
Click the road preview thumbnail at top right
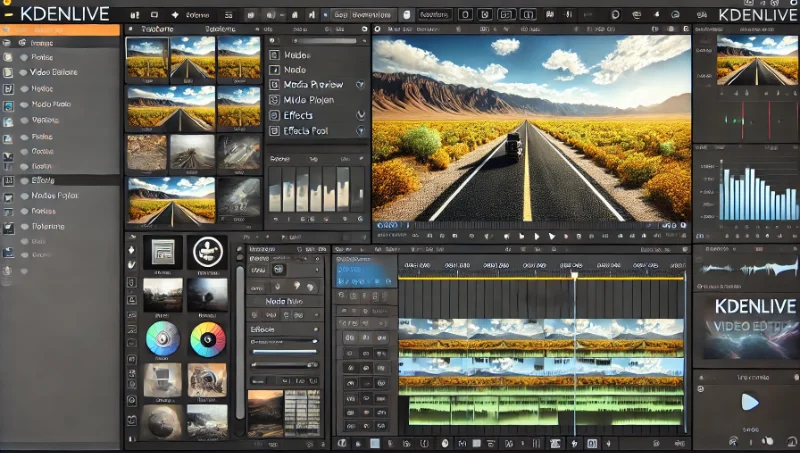(x=757, y=60)
